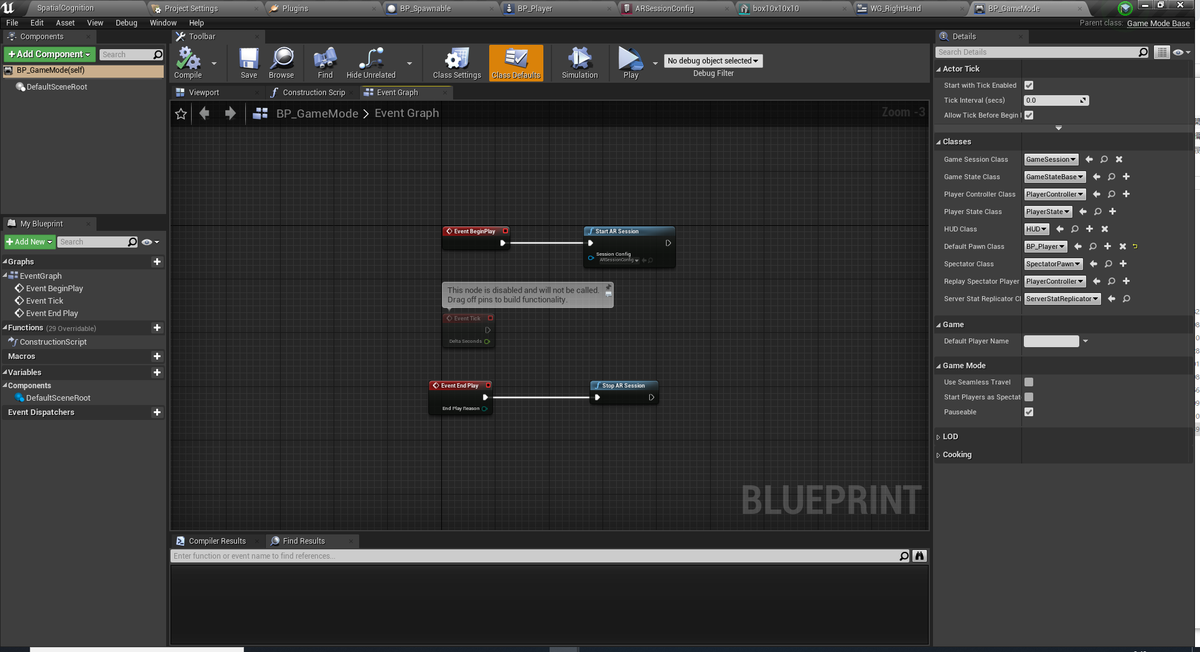Start Simulation from the toolbar

(579, 61)
